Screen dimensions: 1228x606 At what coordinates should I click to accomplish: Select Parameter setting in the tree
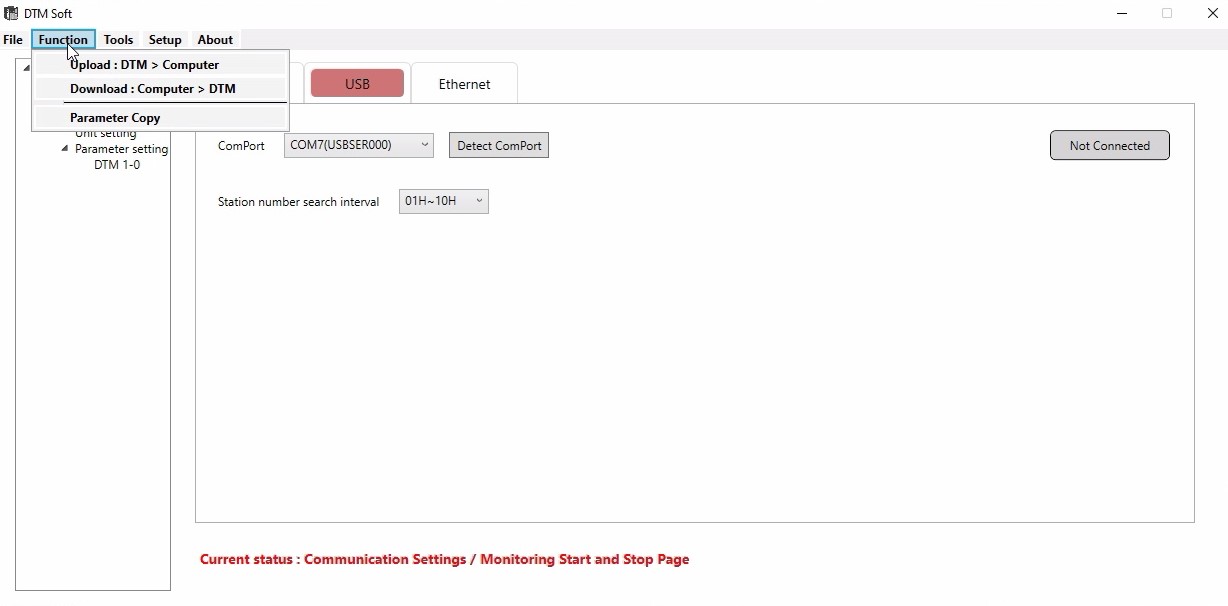coord(121,149)
